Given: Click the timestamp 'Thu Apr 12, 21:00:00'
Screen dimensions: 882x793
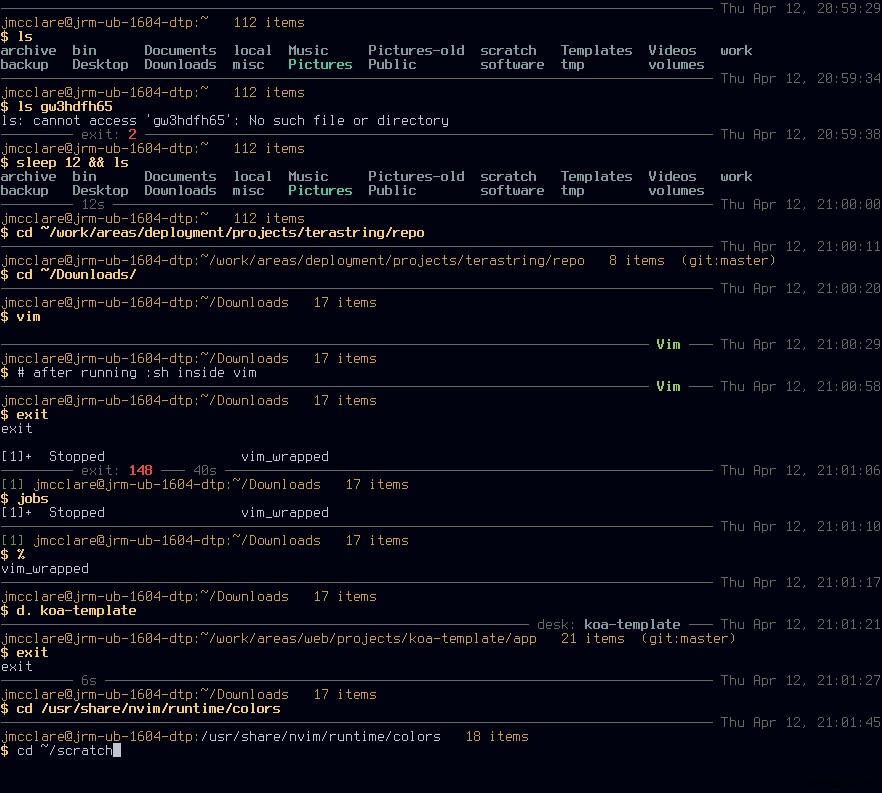Looking at the screenshot, I should click(800, 204).
